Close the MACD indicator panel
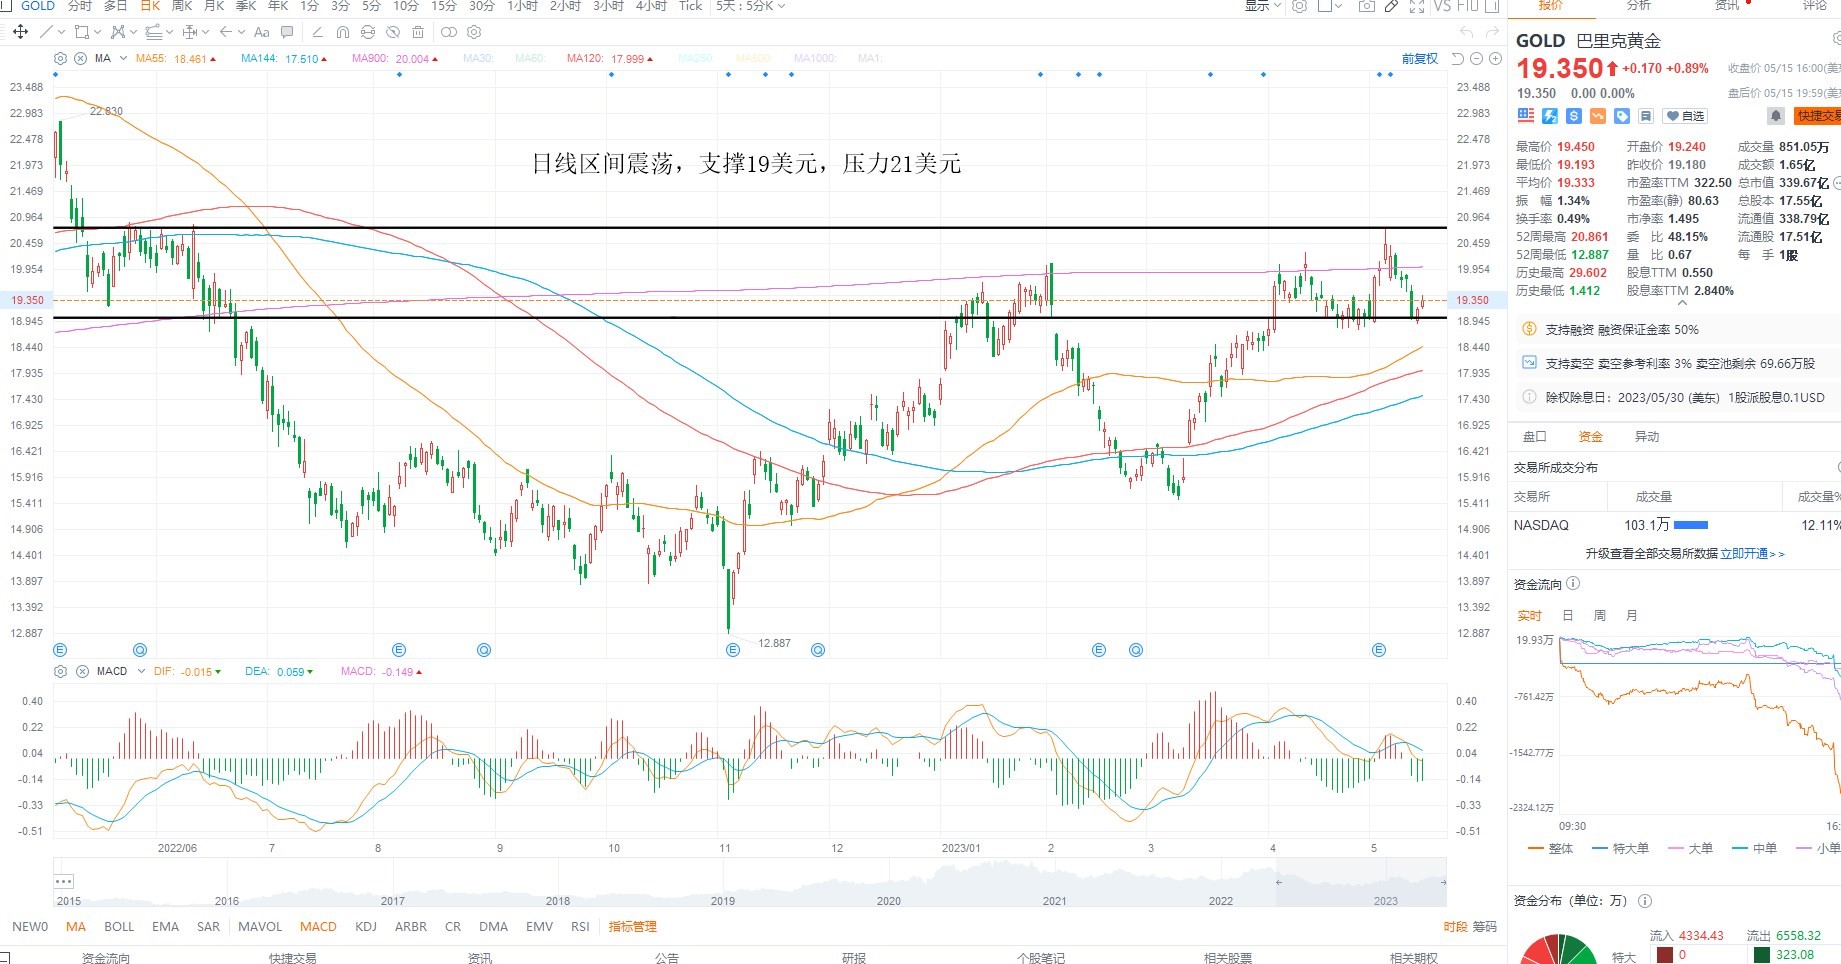The height and width of the screenshot is (964, 1841). [82, 671]
